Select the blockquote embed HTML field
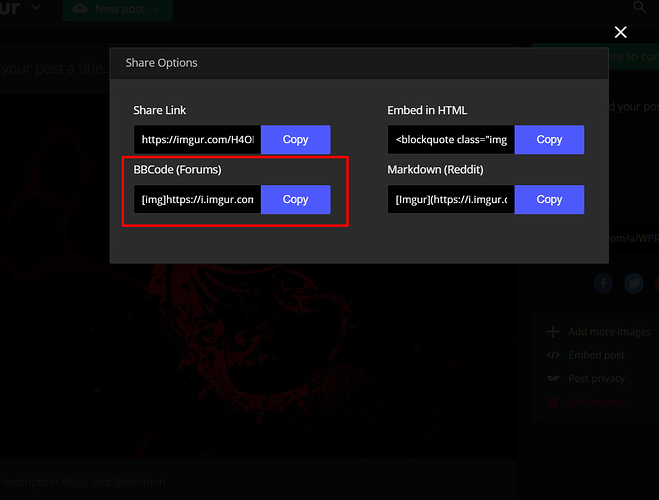The width and height of the screenshot is (659, 500). click(x=451, y=139)
